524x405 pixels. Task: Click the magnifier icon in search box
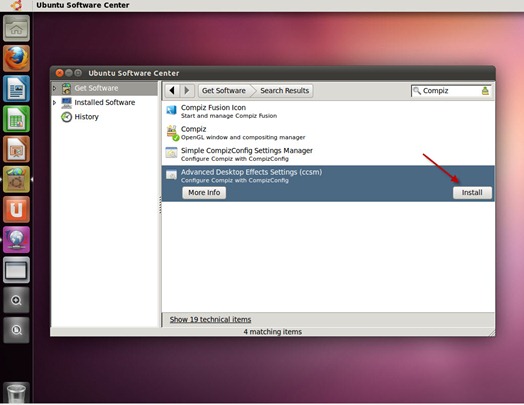coord(417,91)
